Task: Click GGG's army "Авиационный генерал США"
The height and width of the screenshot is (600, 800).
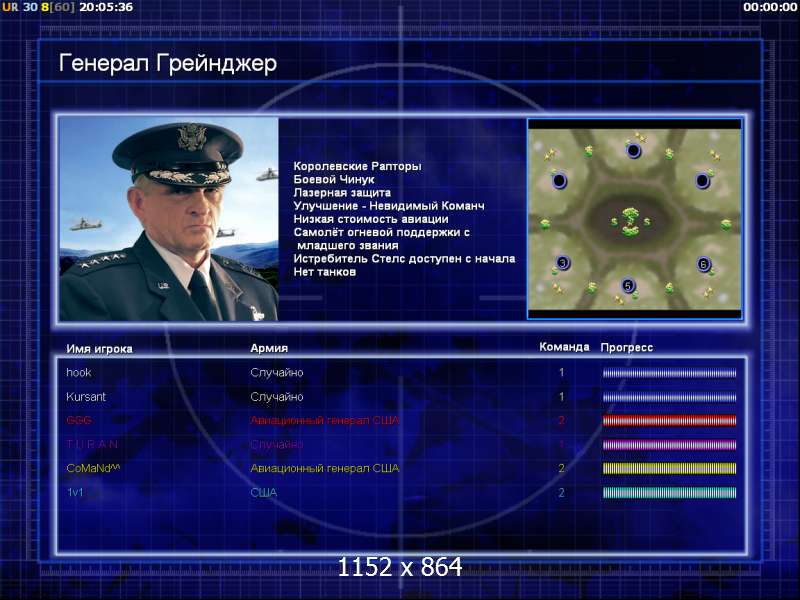Action: 324,420
